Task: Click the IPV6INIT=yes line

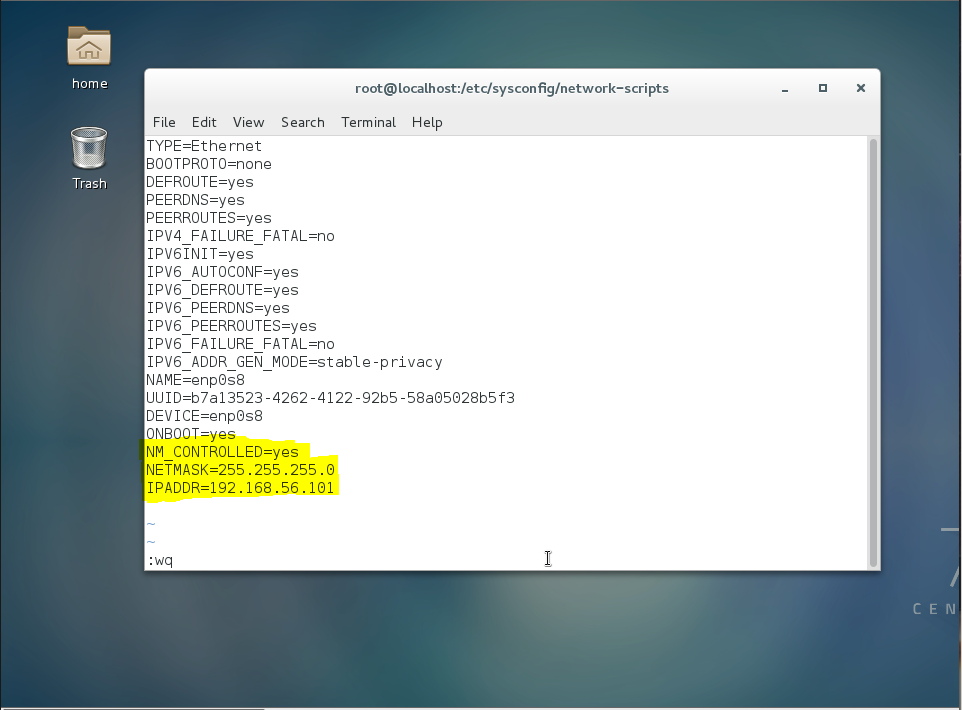Action: pyautogui.click(x=199, y=254)
